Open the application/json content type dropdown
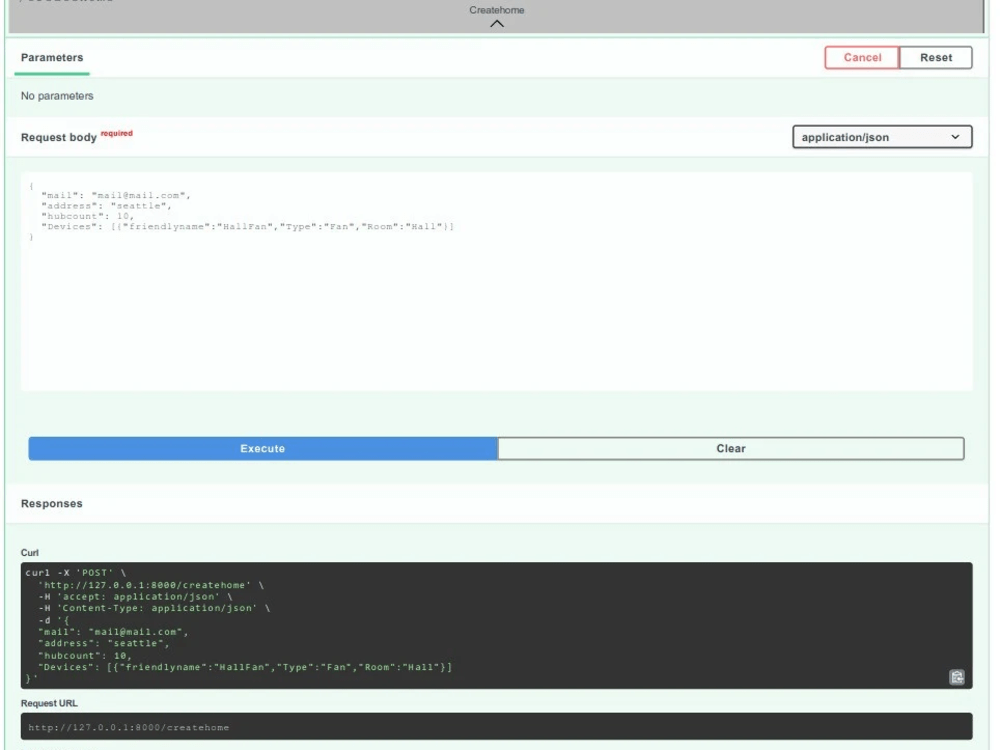 pyautogui.click(x=882, y=137)
